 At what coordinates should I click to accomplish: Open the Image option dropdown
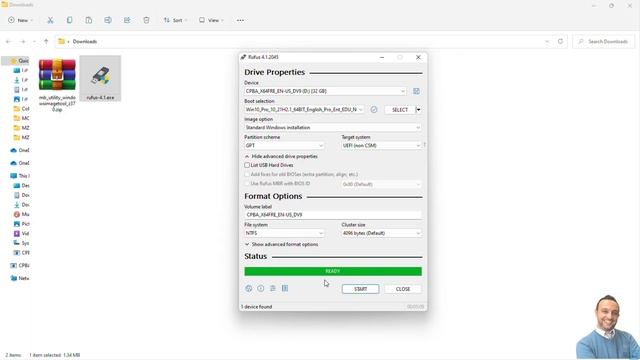[x=333, y=127]
